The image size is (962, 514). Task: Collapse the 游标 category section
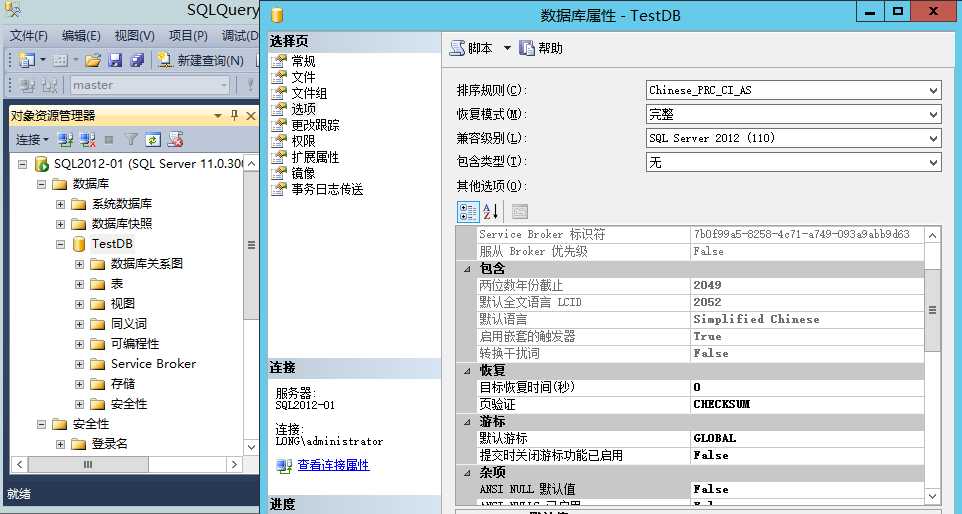coord(468,421)
